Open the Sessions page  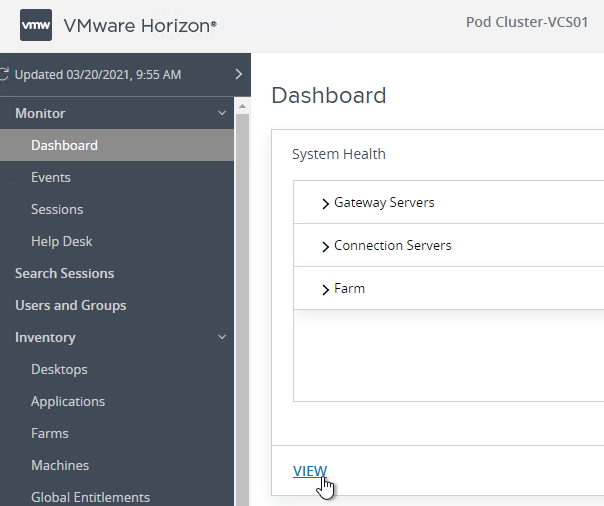click(x=57, y=209)
